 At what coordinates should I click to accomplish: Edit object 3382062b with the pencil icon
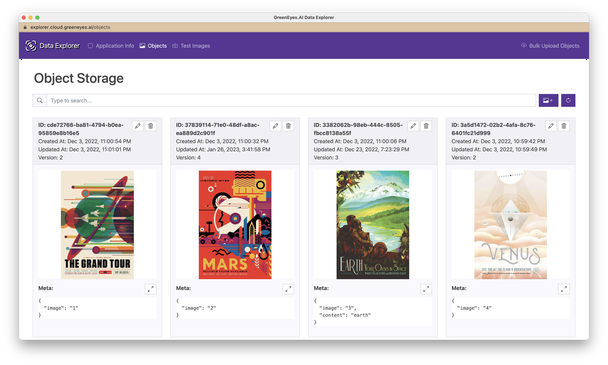coord(413,126)
